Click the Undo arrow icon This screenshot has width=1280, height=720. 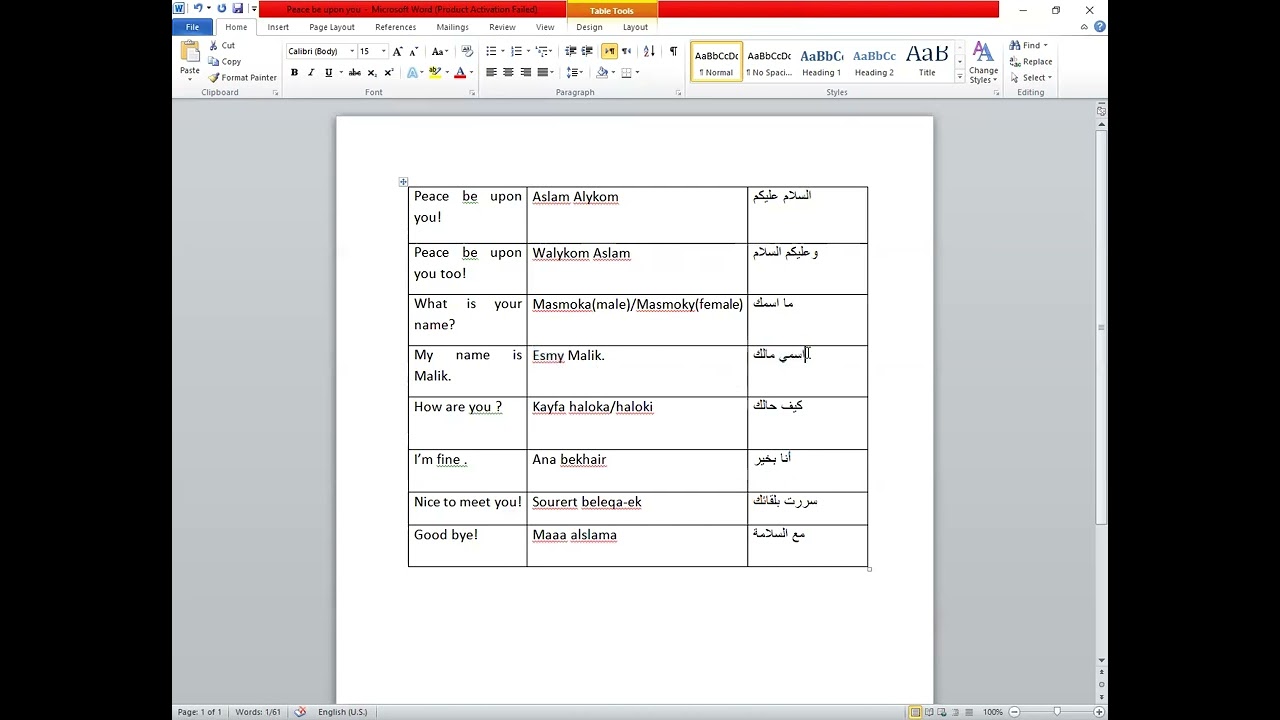(x=197, y=9)
